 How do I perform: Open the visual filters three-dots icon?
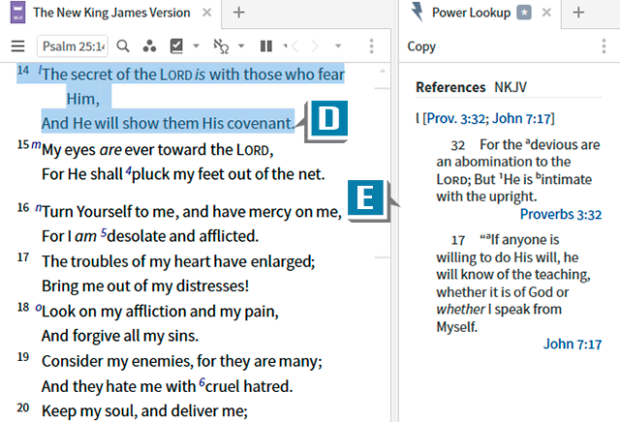(149, 46)
